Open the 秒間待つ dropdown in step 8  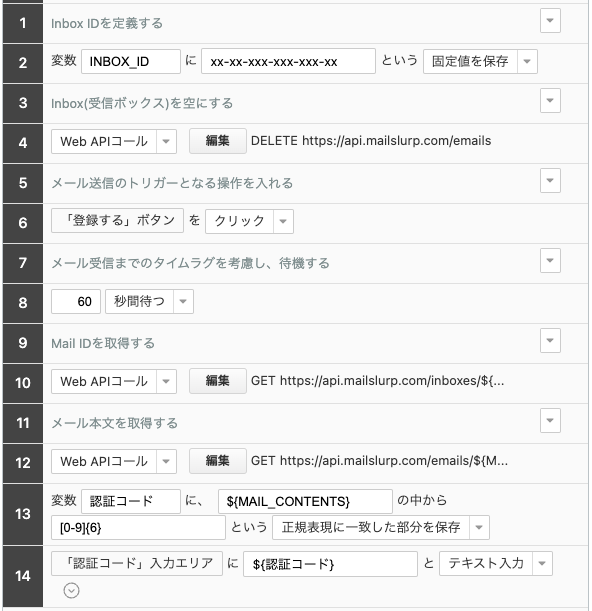pos(183,301)
